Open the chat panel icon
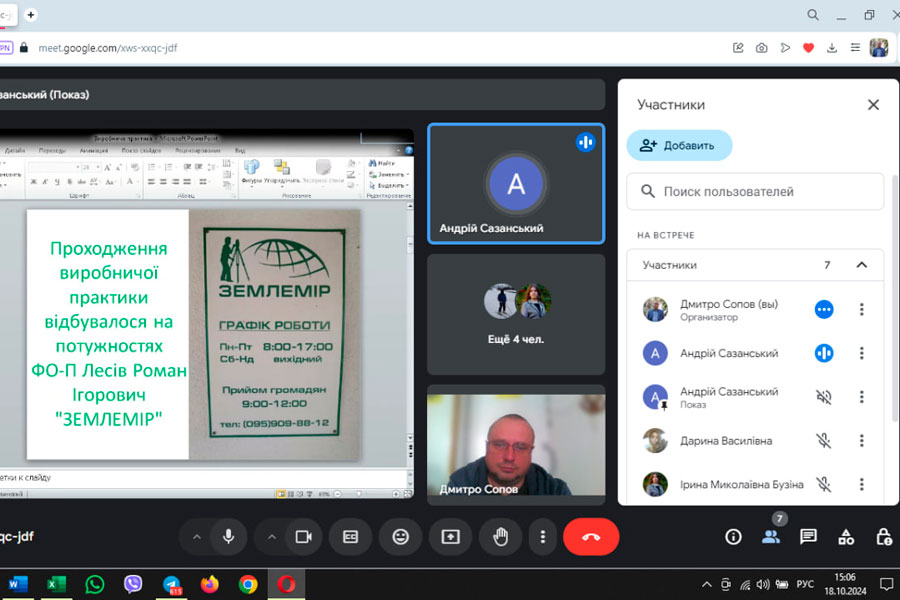 pos(808,537)
